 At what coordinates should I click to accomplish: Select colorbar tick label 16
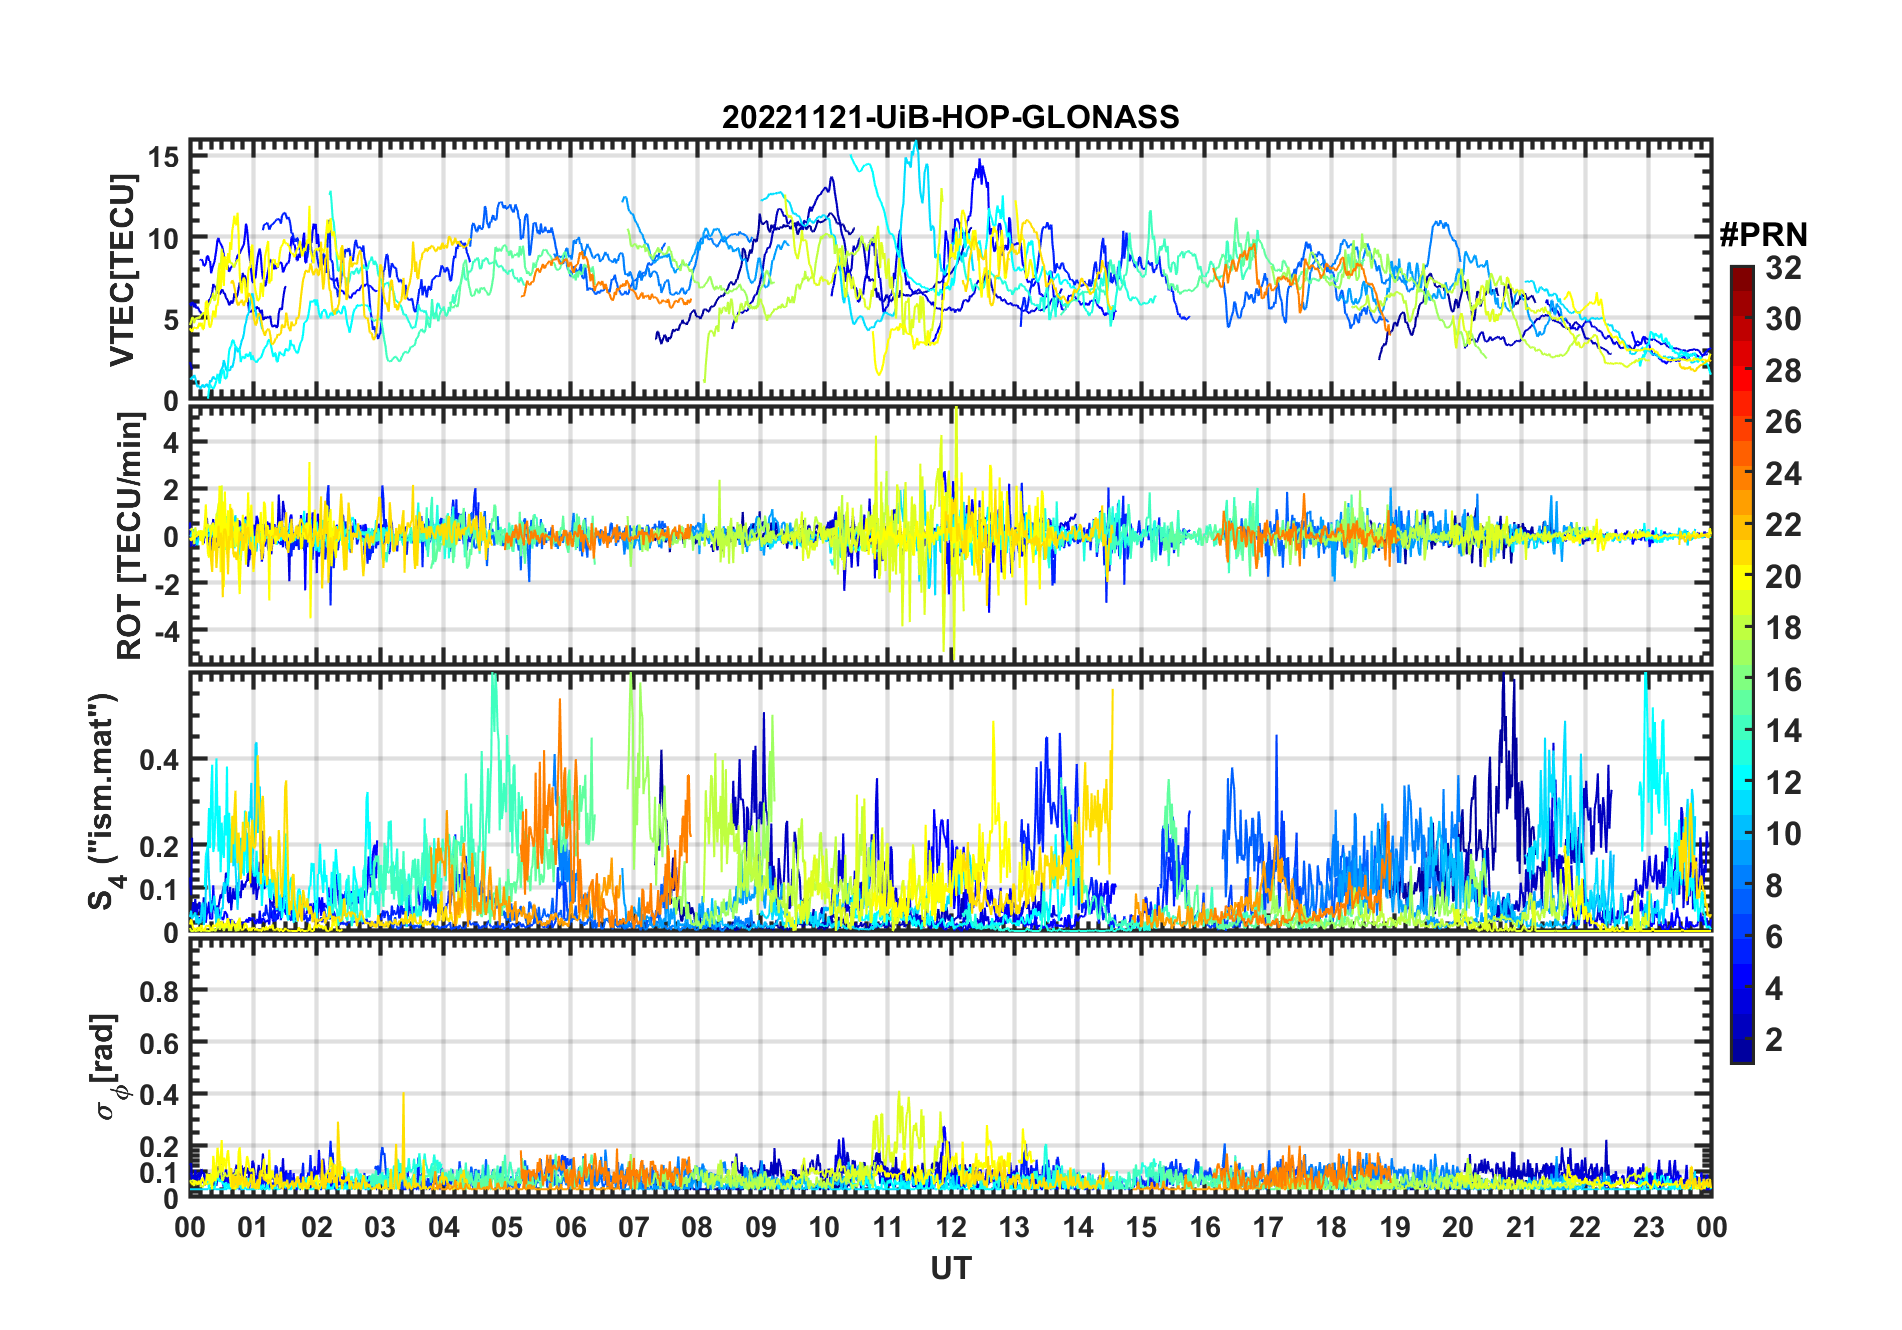coord(1783,680)
